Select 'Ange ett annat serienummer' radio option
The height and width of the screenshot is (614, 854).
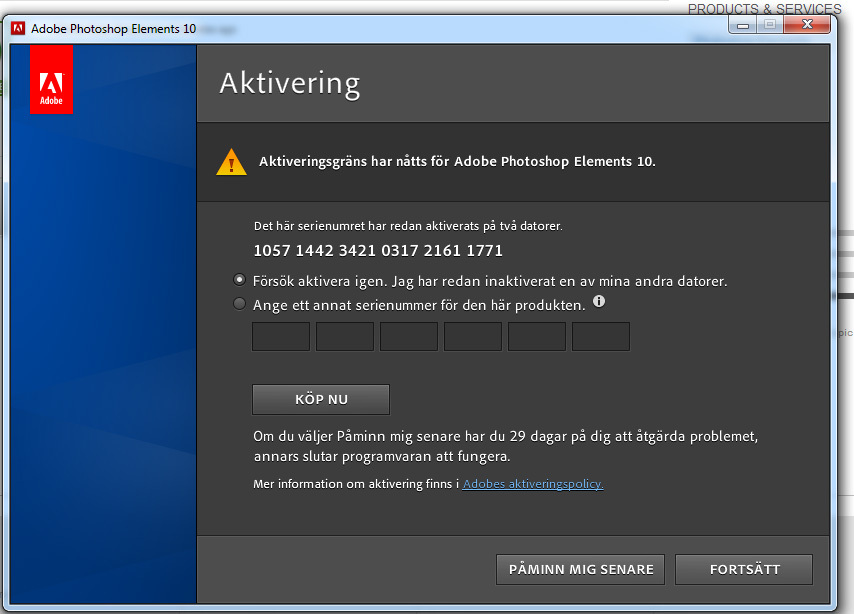(239, 303)
